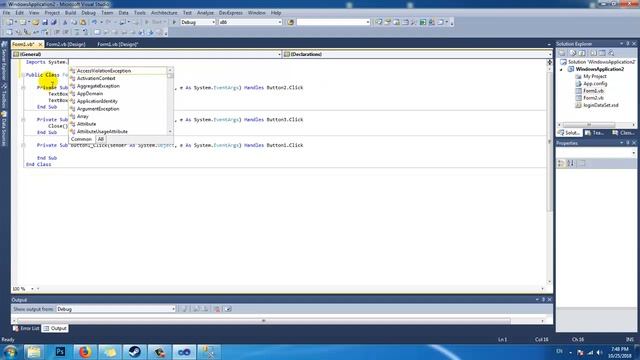Viewport: 640px width, 360px height.
Task: Open File Explorer from the taskbar
Action: point(34,352)
